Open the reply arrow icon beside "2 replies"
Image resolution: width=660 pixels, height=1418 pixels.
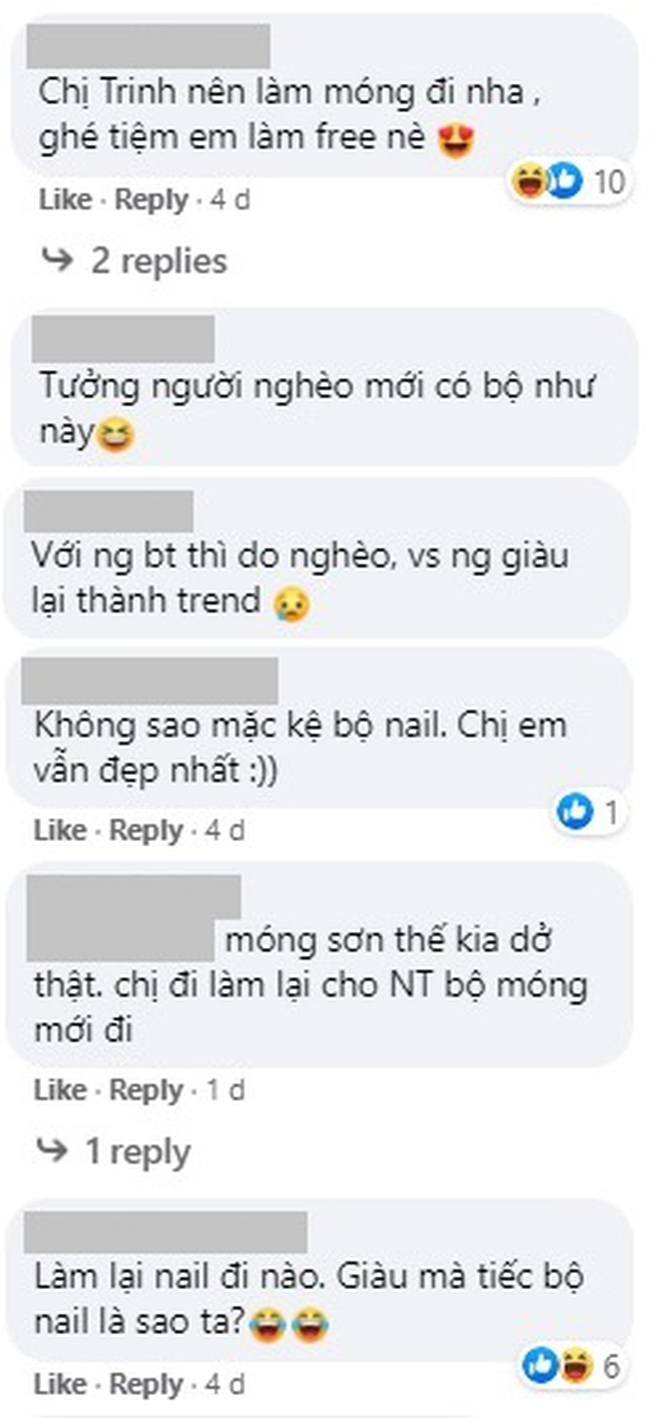[57, 261]
